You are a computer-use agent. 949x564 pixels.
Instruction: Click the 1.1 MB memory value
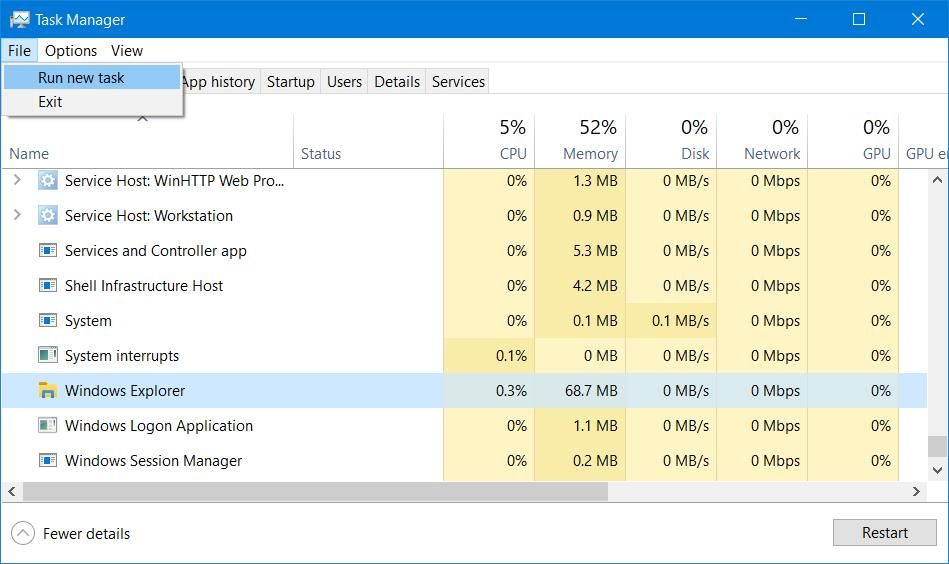point(595,426)
